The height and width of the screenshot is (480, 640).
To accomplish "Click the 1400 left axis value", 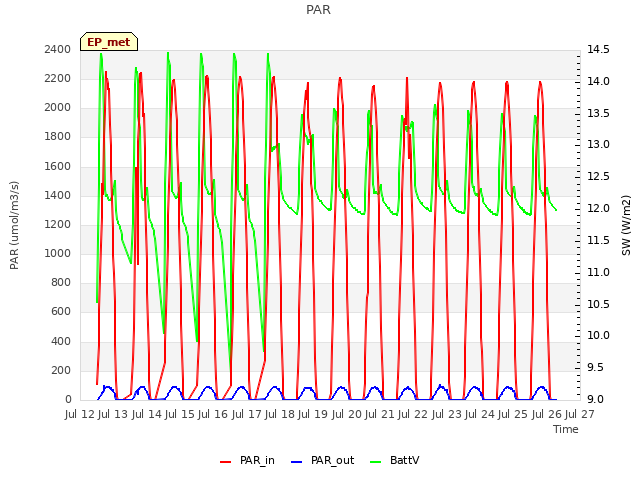I will coord(58,195).
